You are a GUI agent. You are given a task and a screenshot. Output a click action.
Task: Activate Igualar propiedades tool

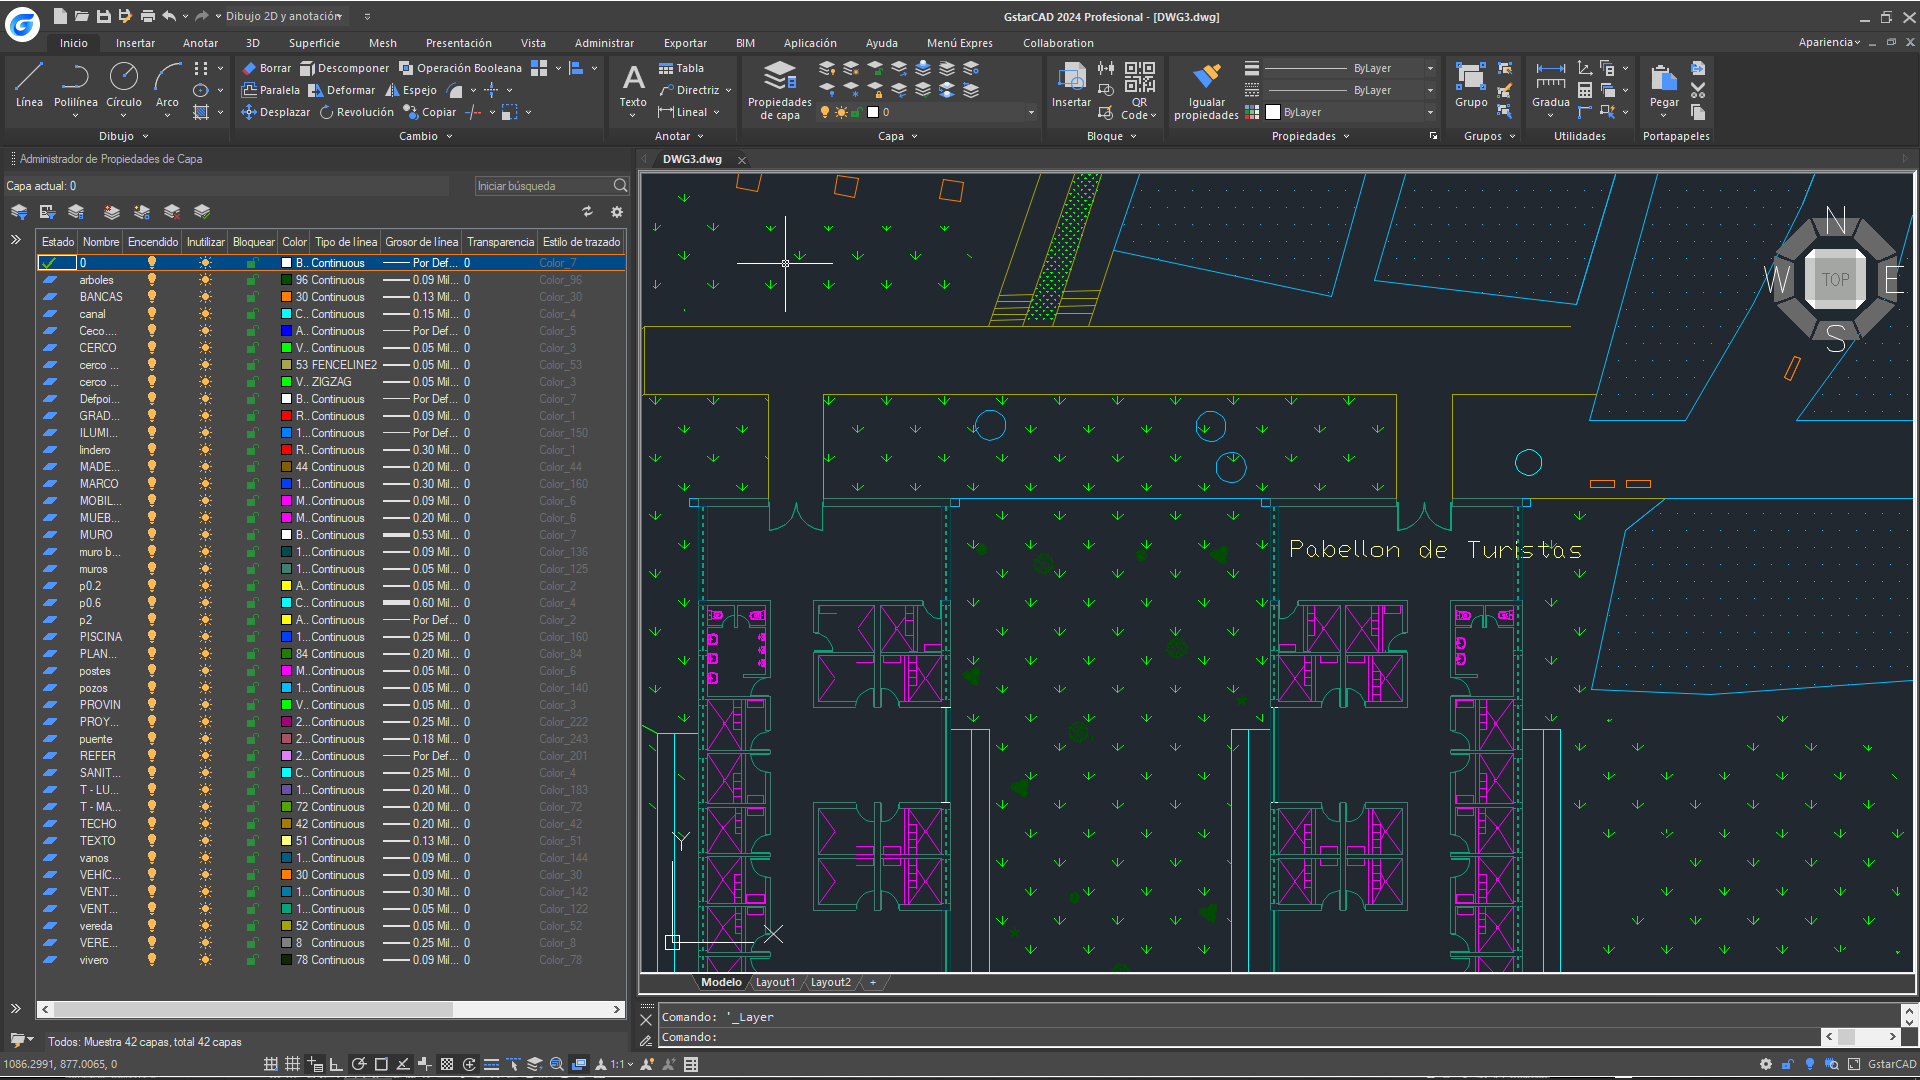(x=1206, y=91)
